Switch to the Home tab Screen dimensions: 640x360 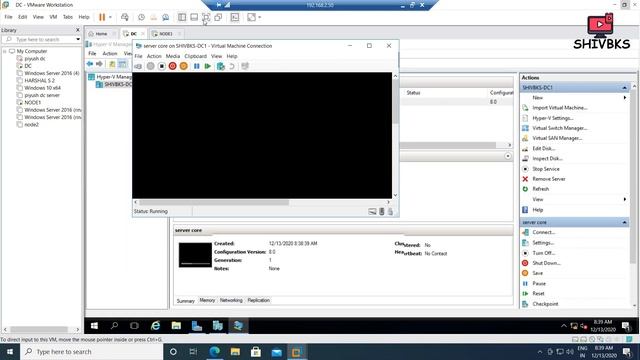pos(101,34)
